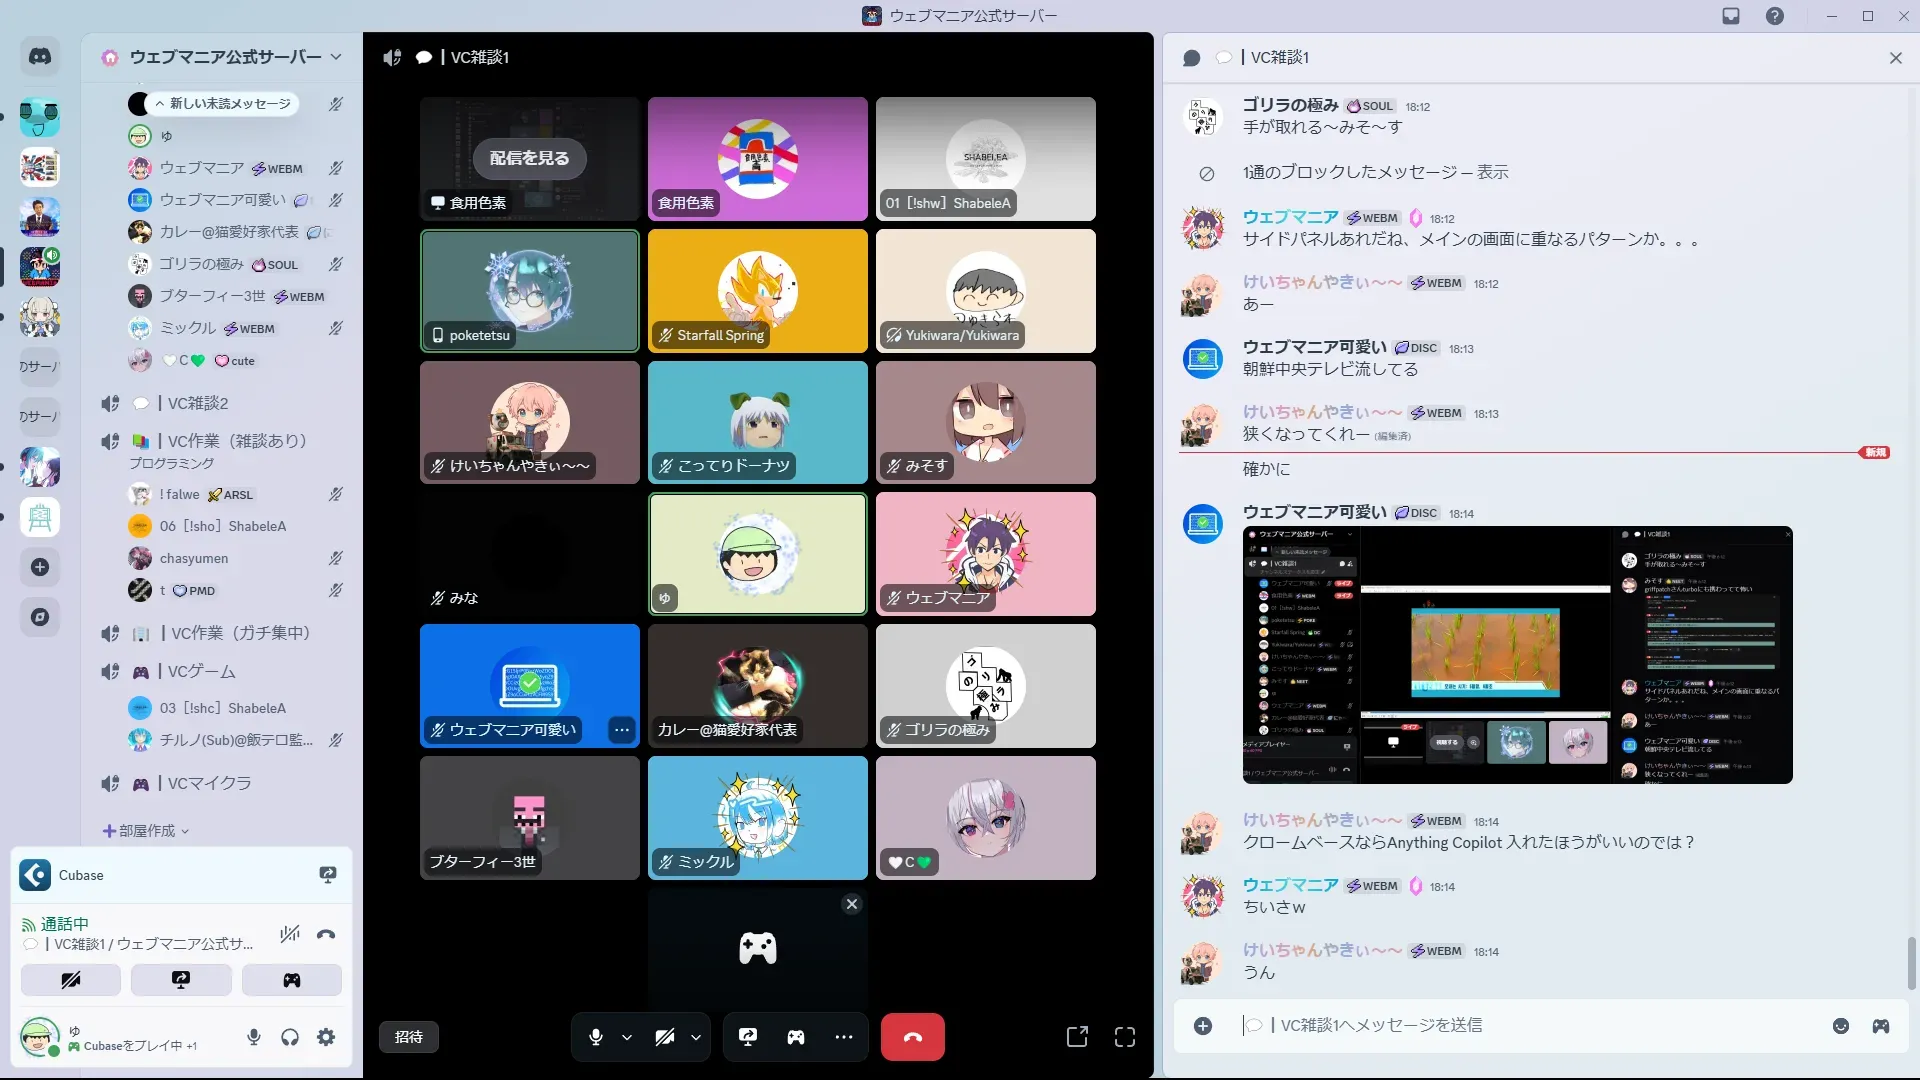This screenshot has height=1080, width=1920.
Task: Start an activity with the bottom bar gamepad icon
Action: 796,1037
